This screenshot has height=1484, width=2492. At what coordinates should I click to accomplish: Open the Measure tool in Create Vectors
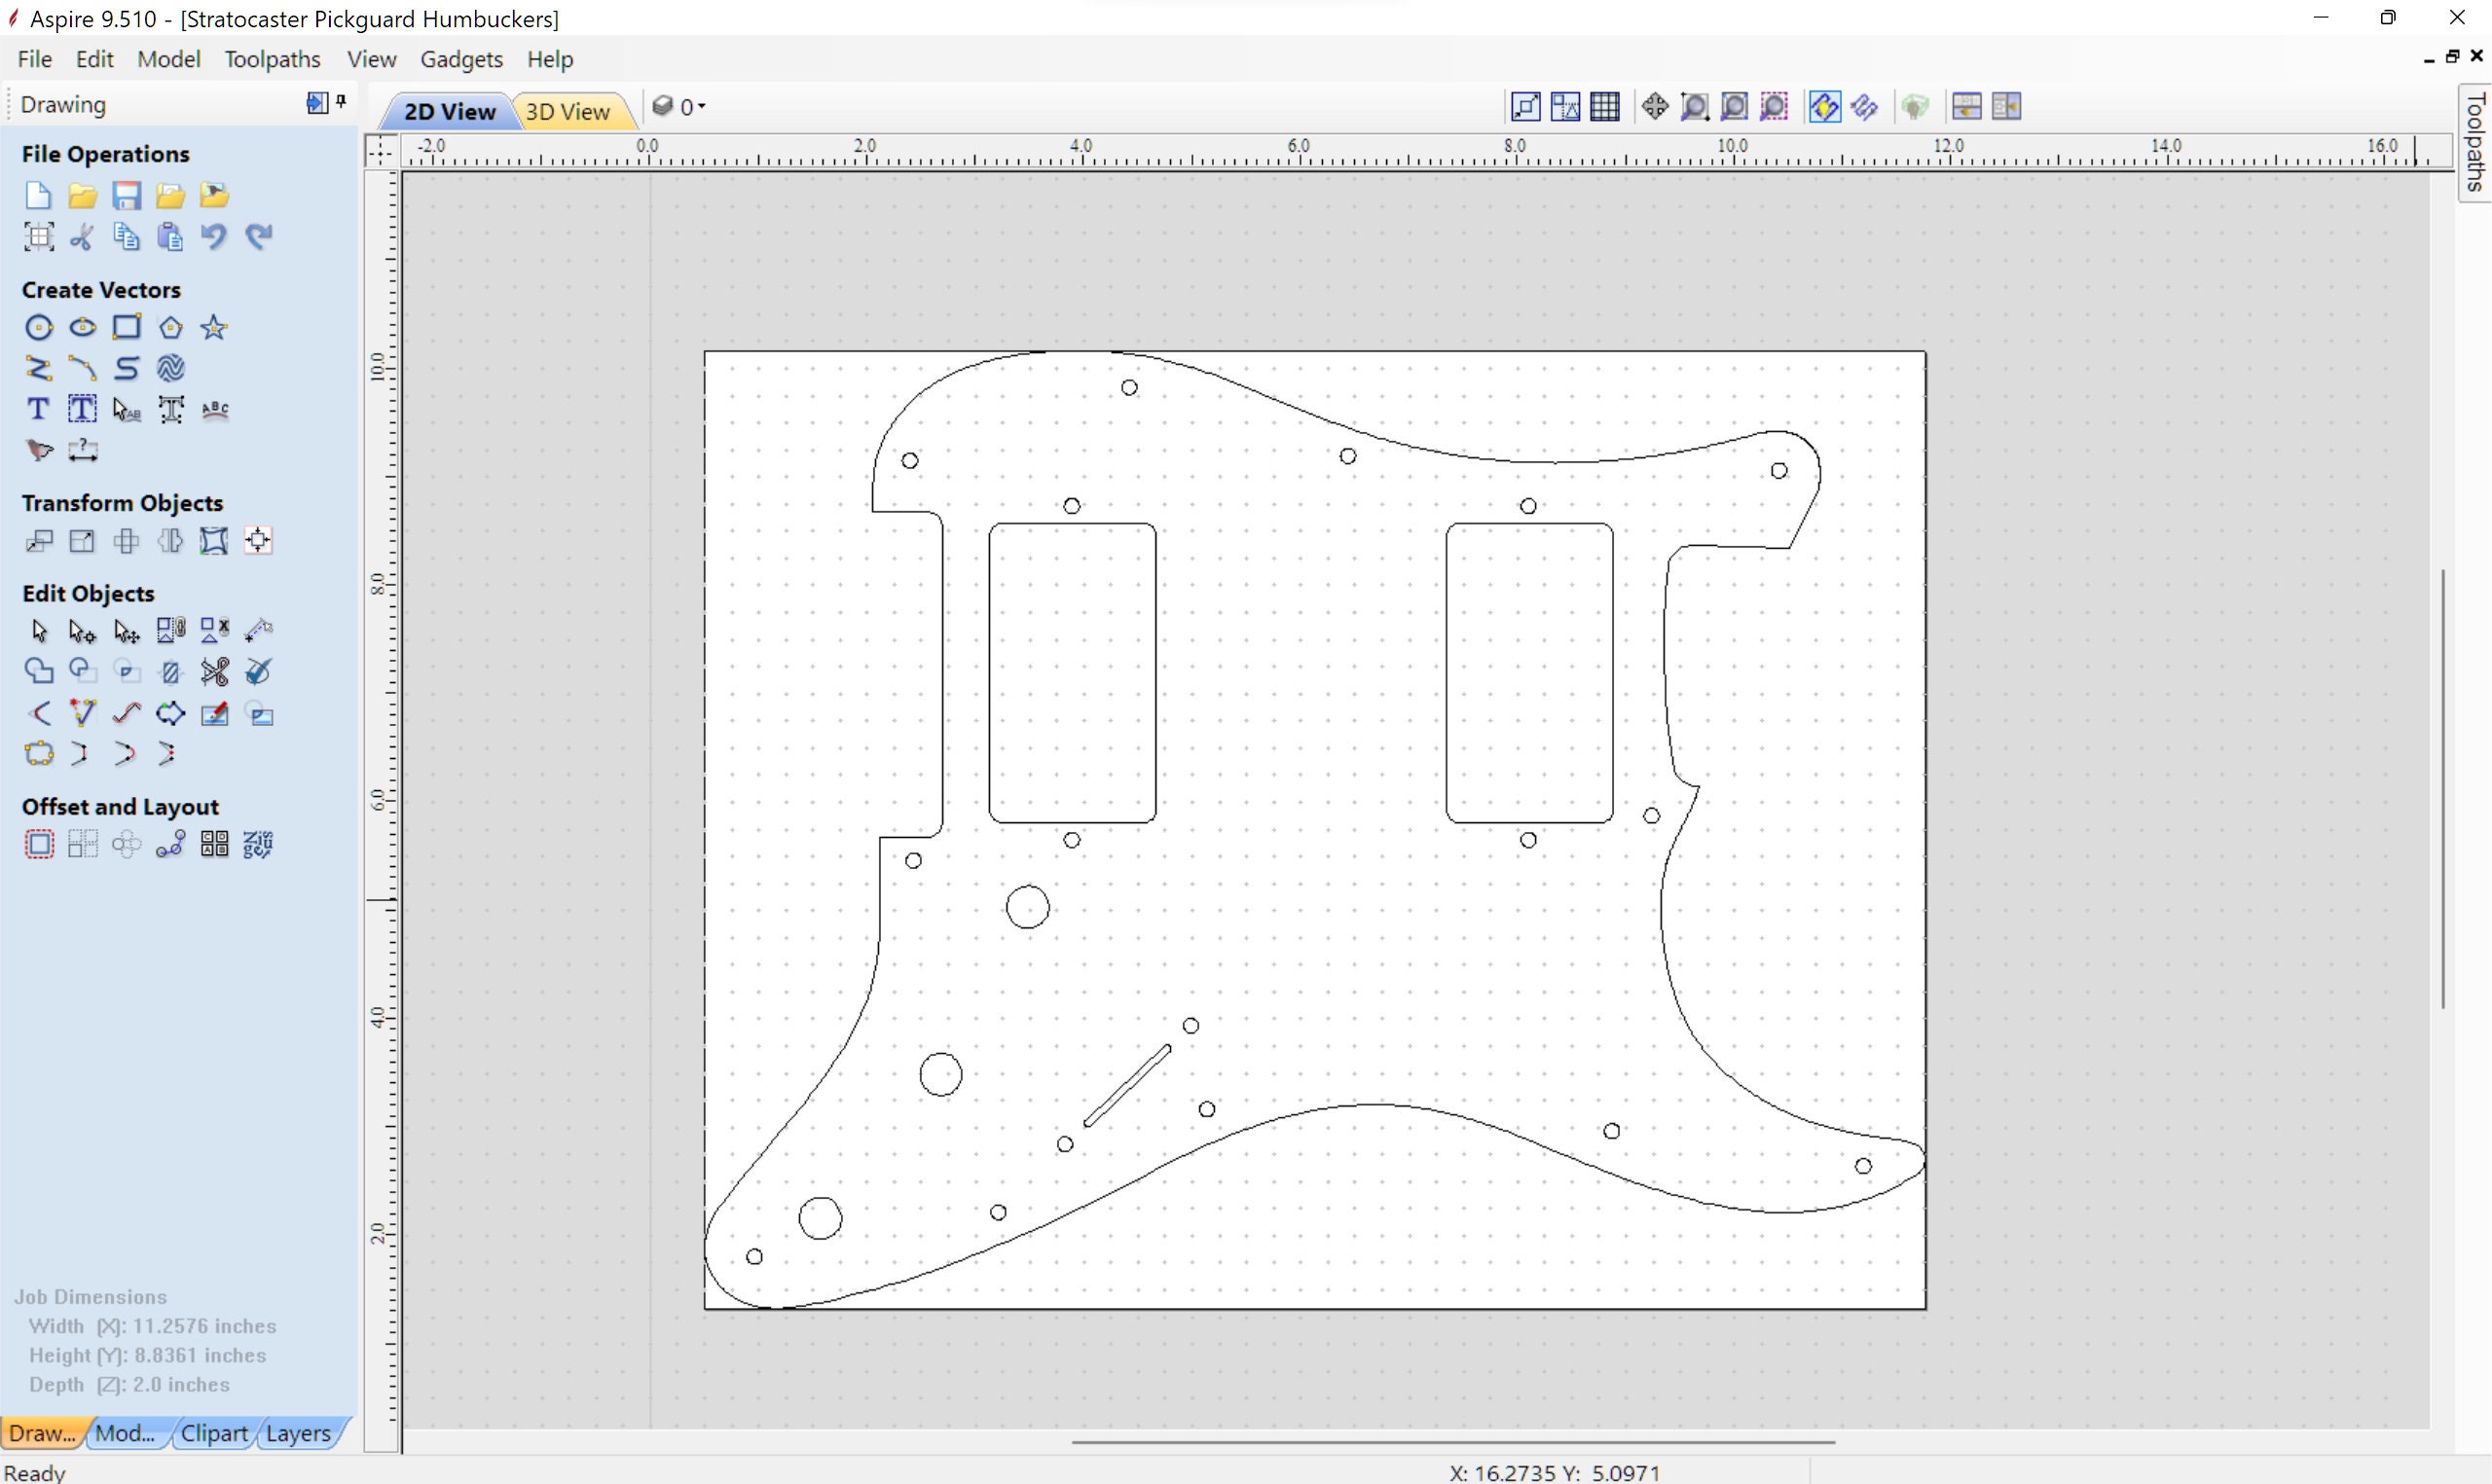pyautogui.click(x=82, y=451)
